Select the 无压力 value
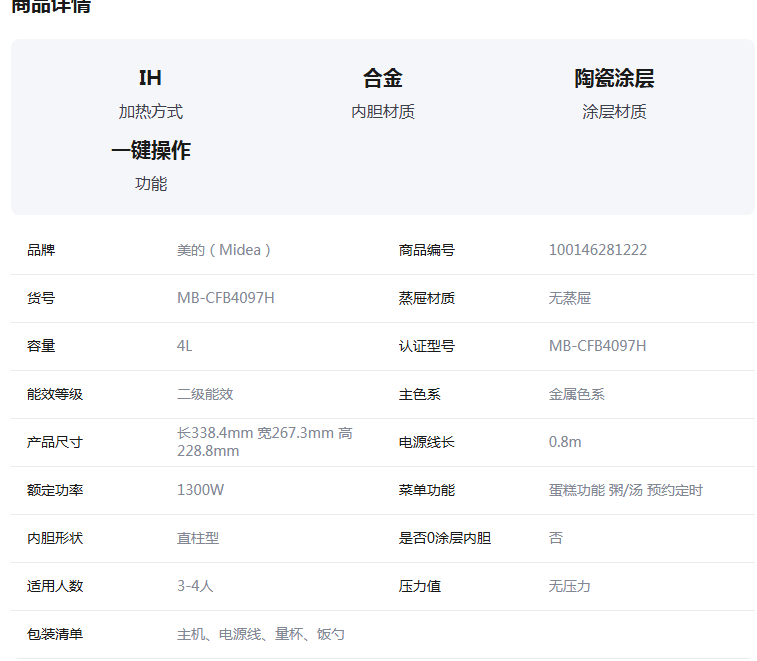Viewport: 757px width, 661px height. (x=570, y=586)
